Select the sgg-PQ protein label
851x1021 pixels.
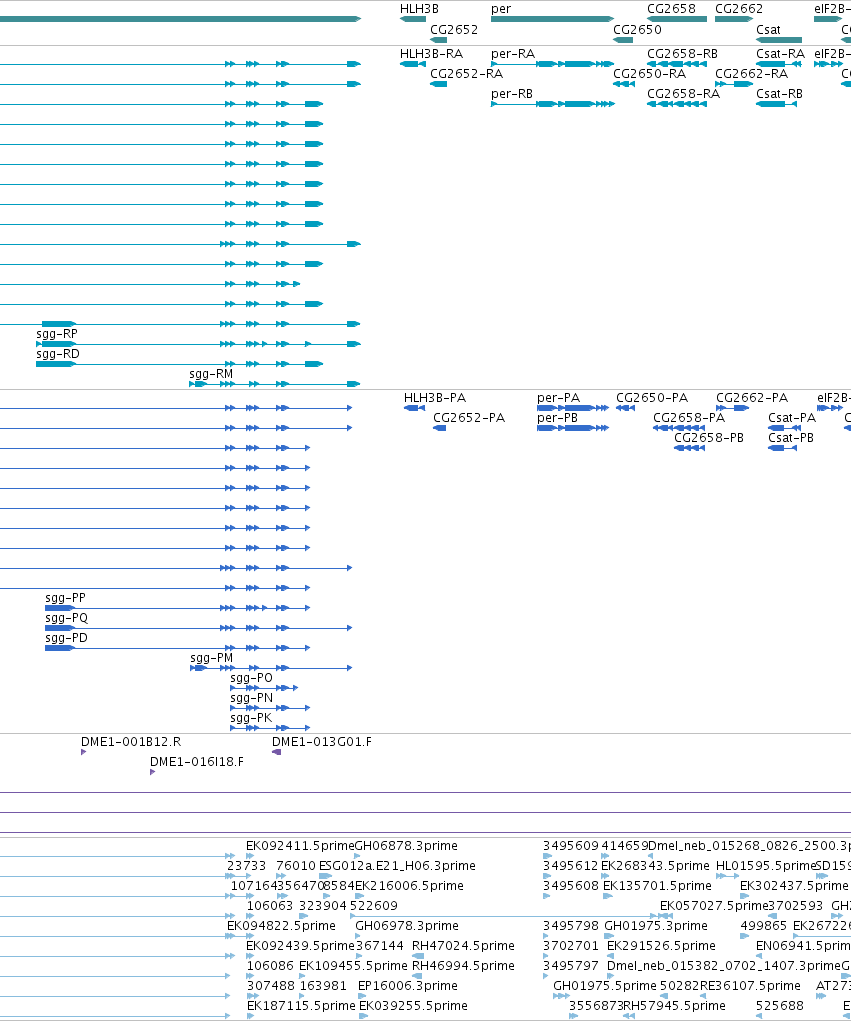click(x=66, y=618)
